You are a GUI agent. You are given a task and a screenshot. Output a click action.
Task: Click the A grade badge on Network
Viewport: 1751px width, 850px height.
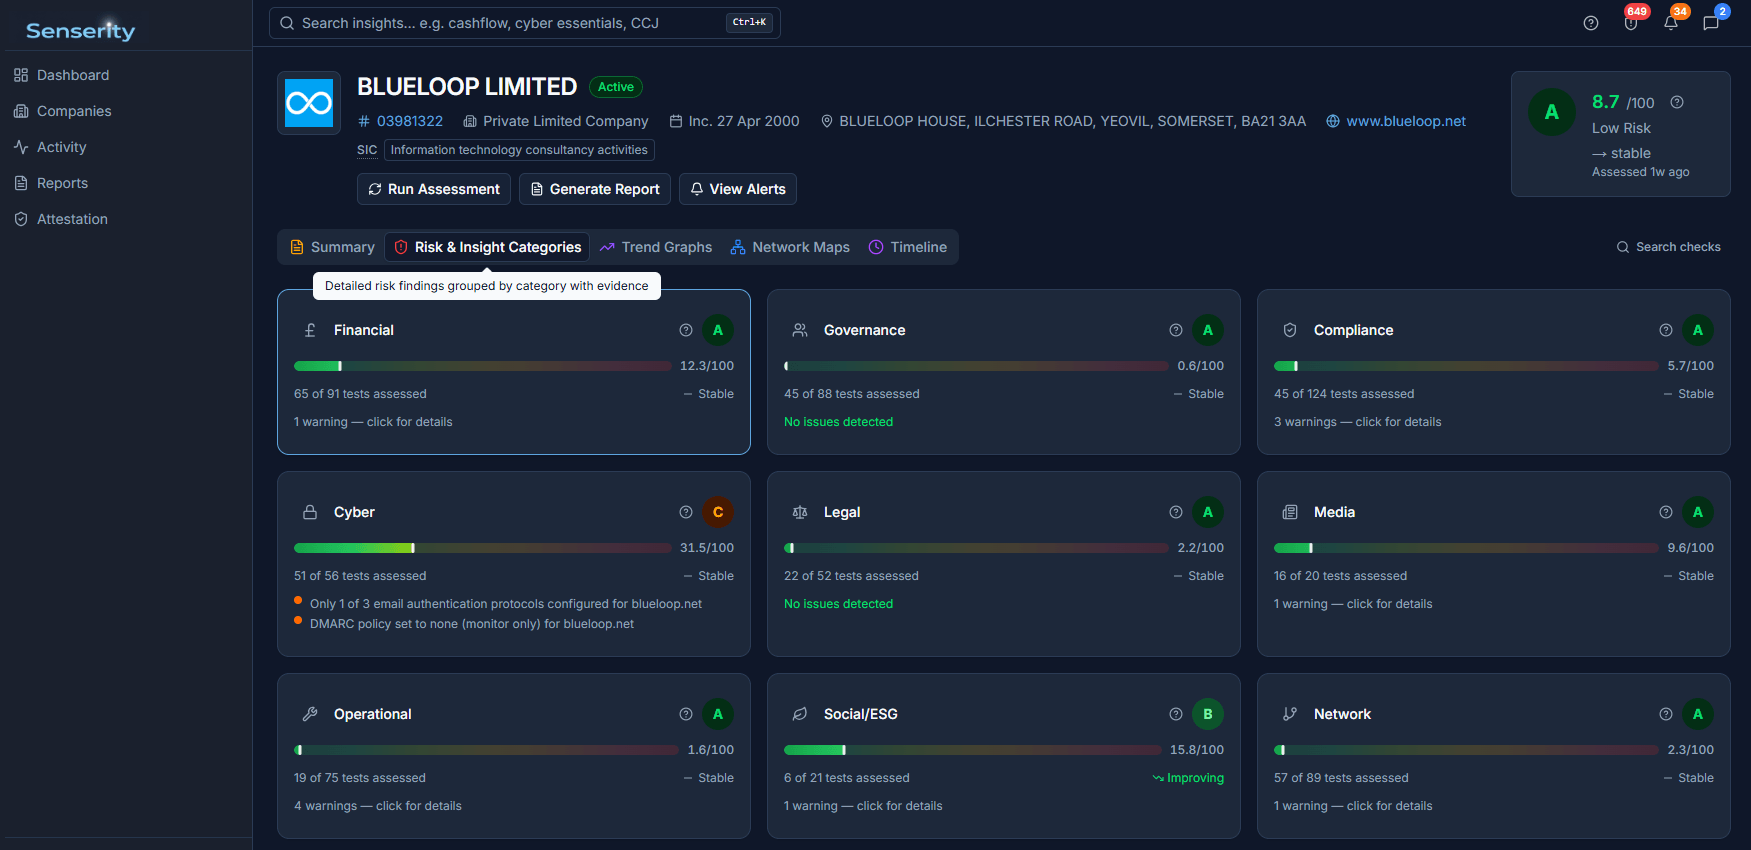tap(1698, 714)
